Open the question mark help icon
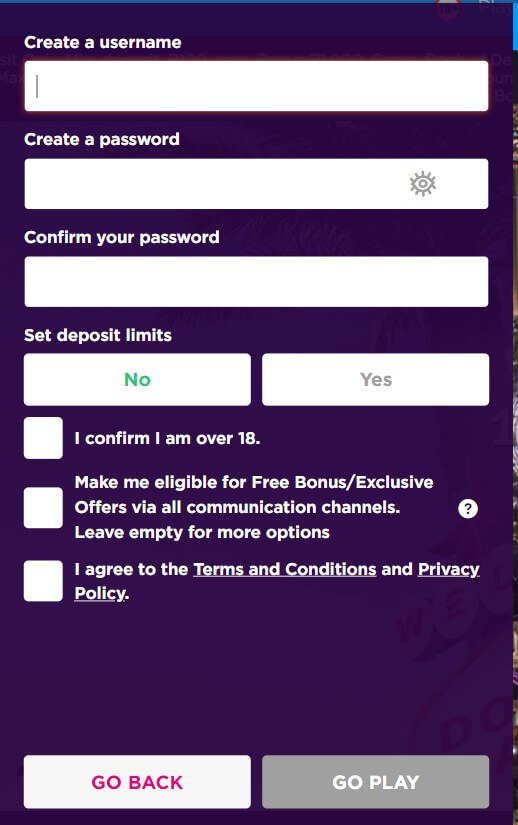The image size is (518, 825). 468,508
